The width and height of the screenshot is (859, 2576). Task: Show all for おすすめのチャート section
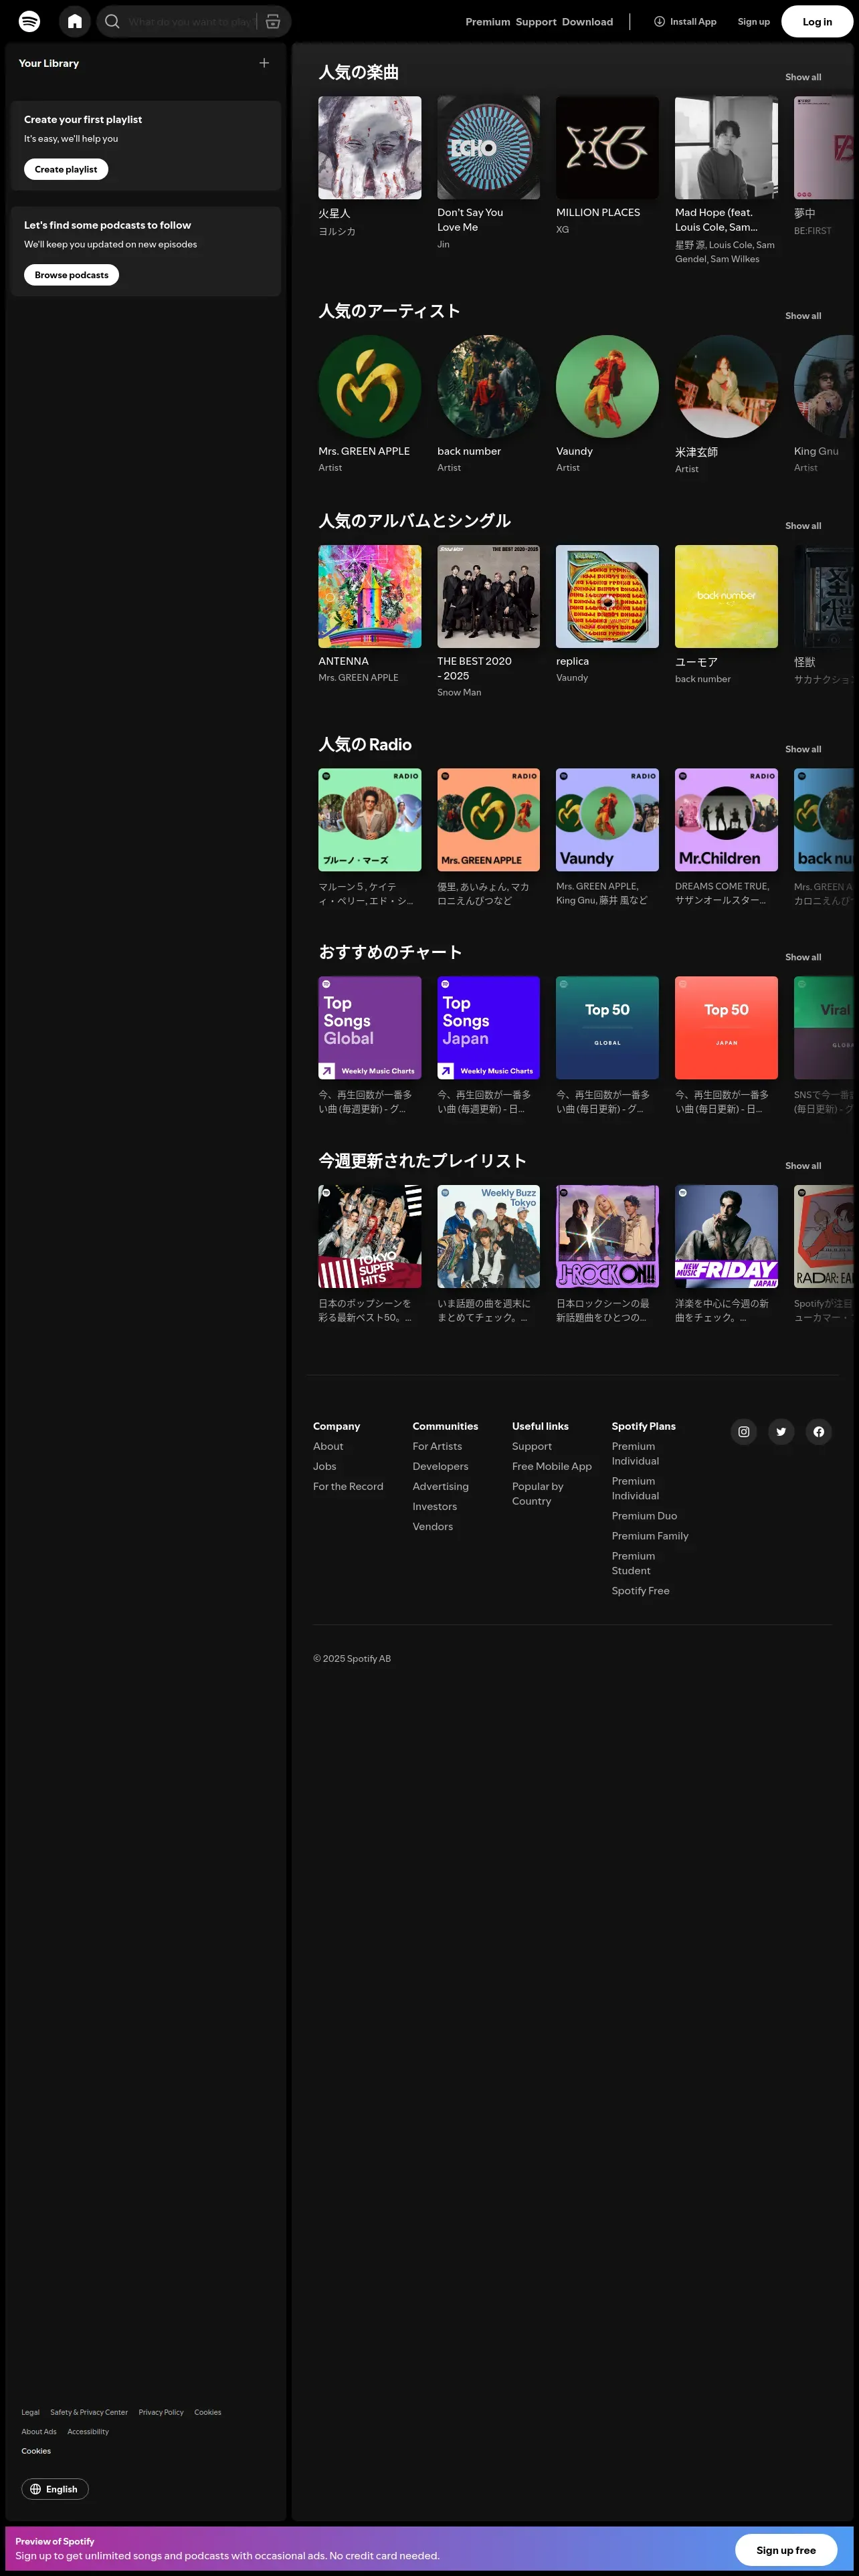pos(803,957)
